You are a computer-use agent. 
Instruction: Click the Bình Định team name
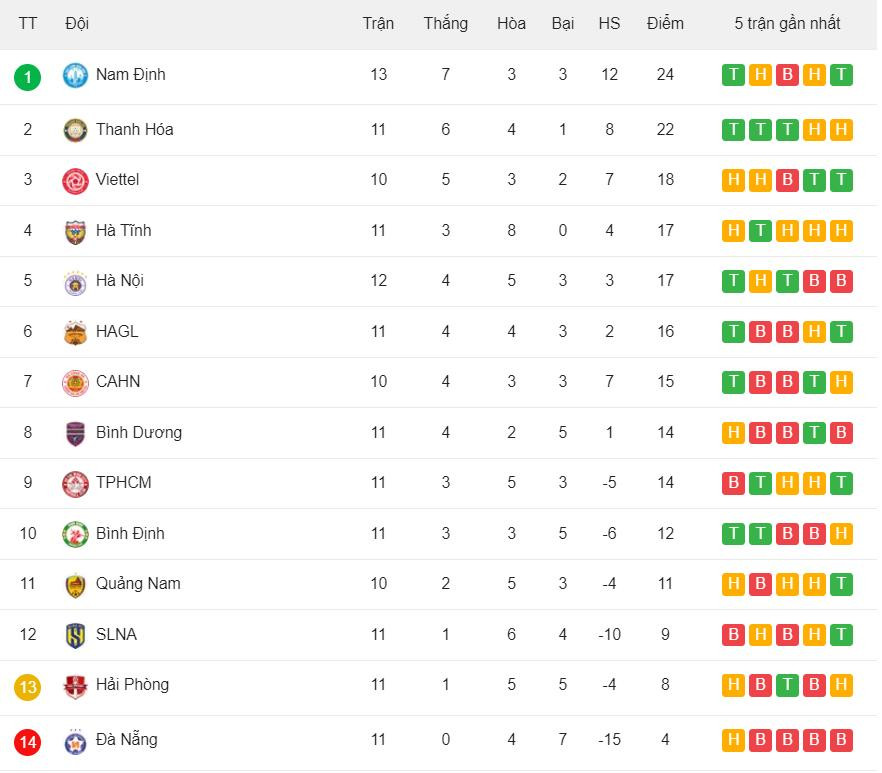(130, 533)
